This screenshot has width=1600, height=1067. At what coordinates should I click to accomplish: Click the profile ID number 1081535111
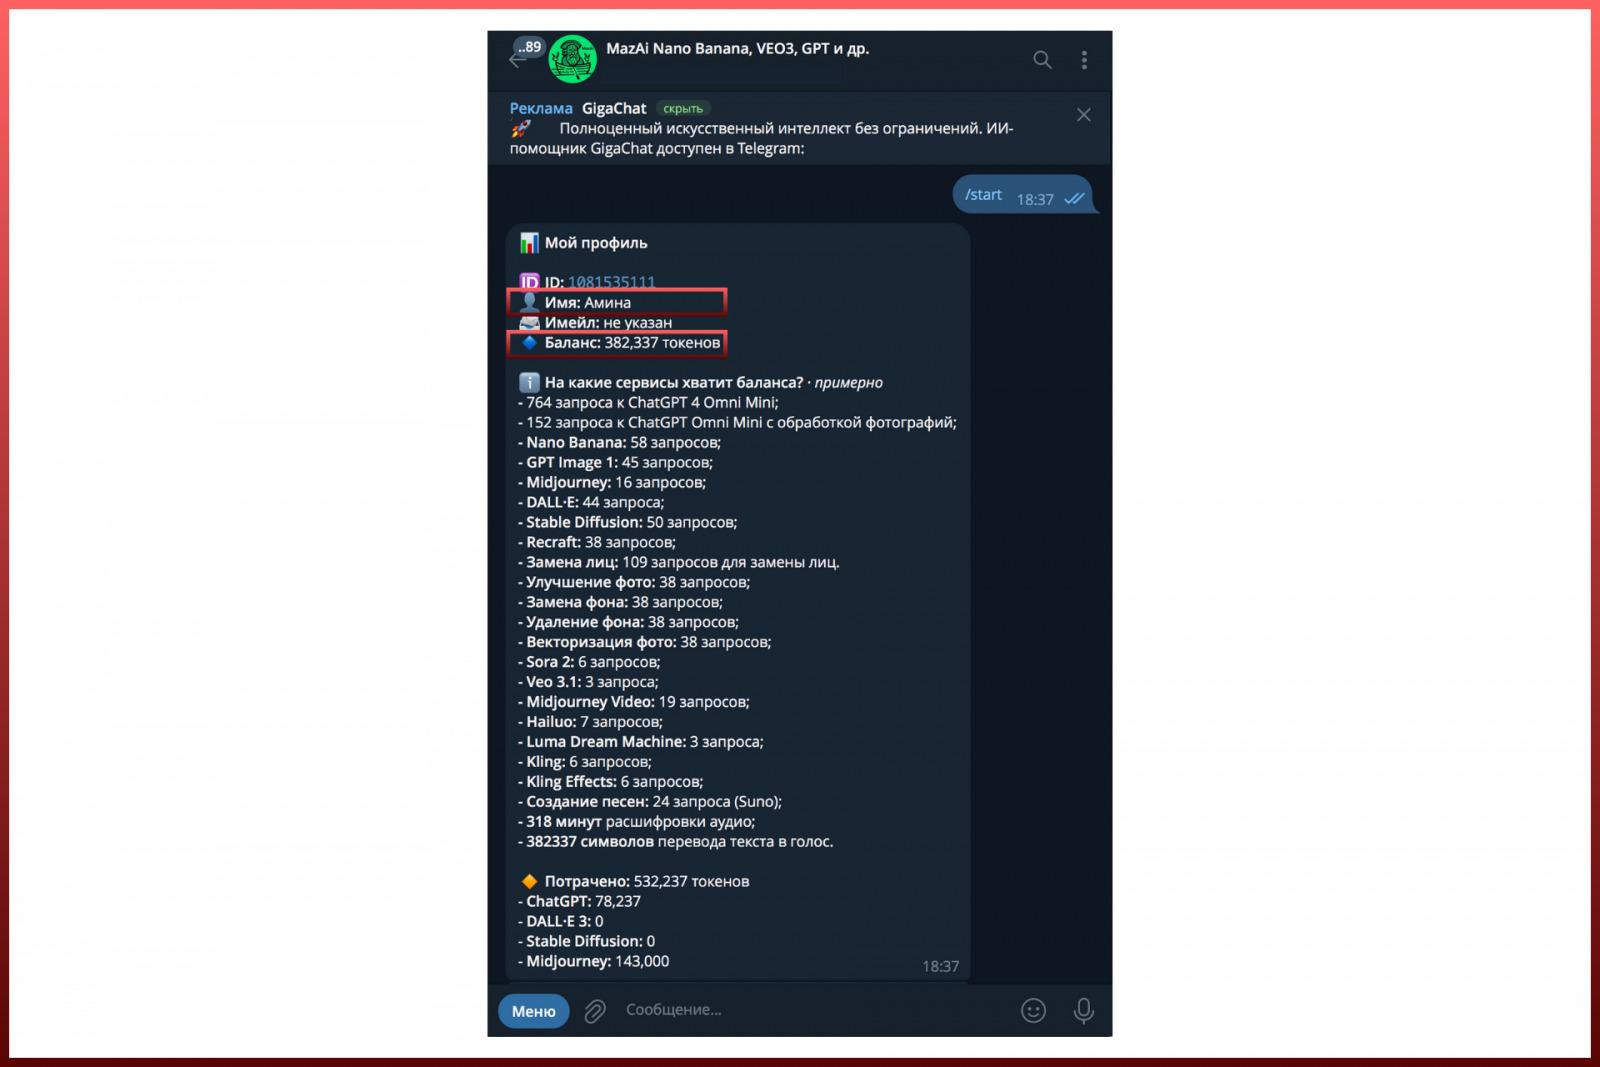click(x=612, y=282)
